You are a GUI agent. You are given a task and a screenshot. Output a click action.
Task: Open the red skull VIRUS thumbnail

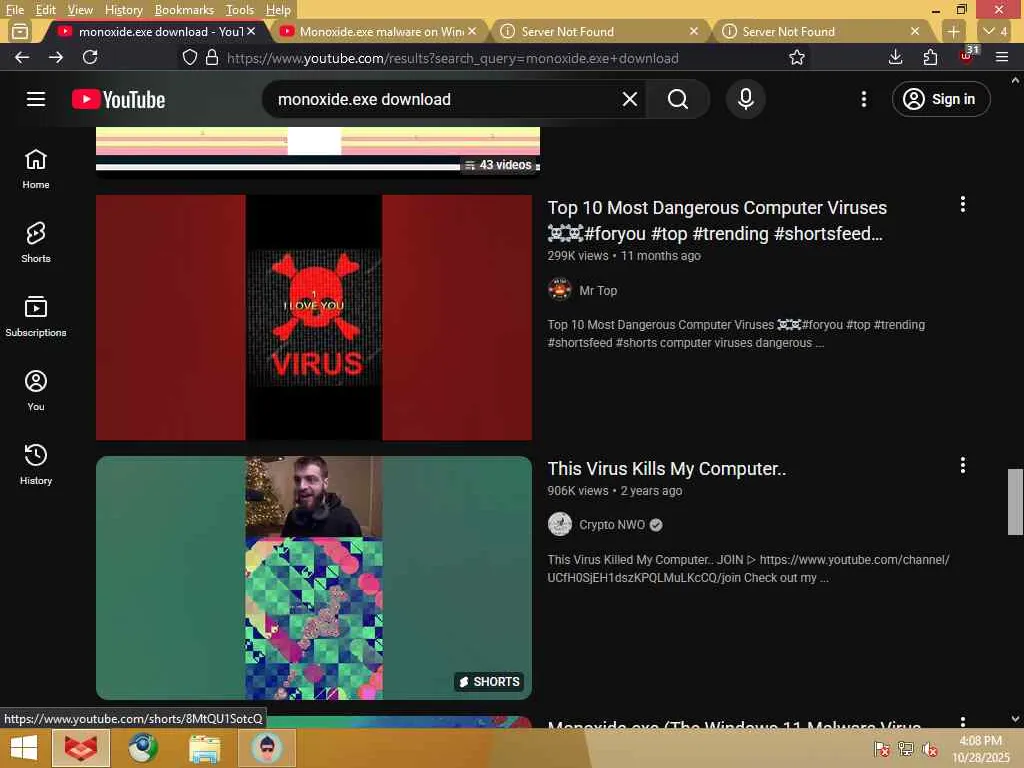tap(314, 317)
